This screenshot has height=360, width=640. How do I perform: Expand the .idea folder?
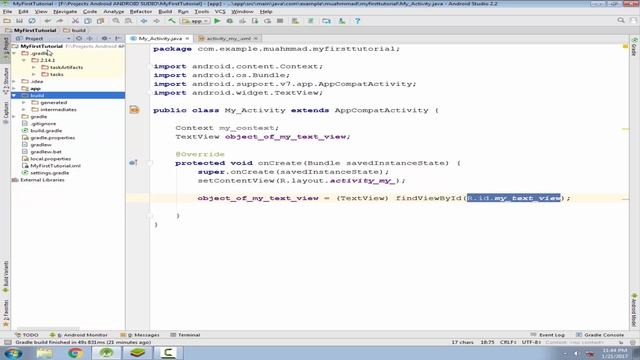click(x=15, y=81)
